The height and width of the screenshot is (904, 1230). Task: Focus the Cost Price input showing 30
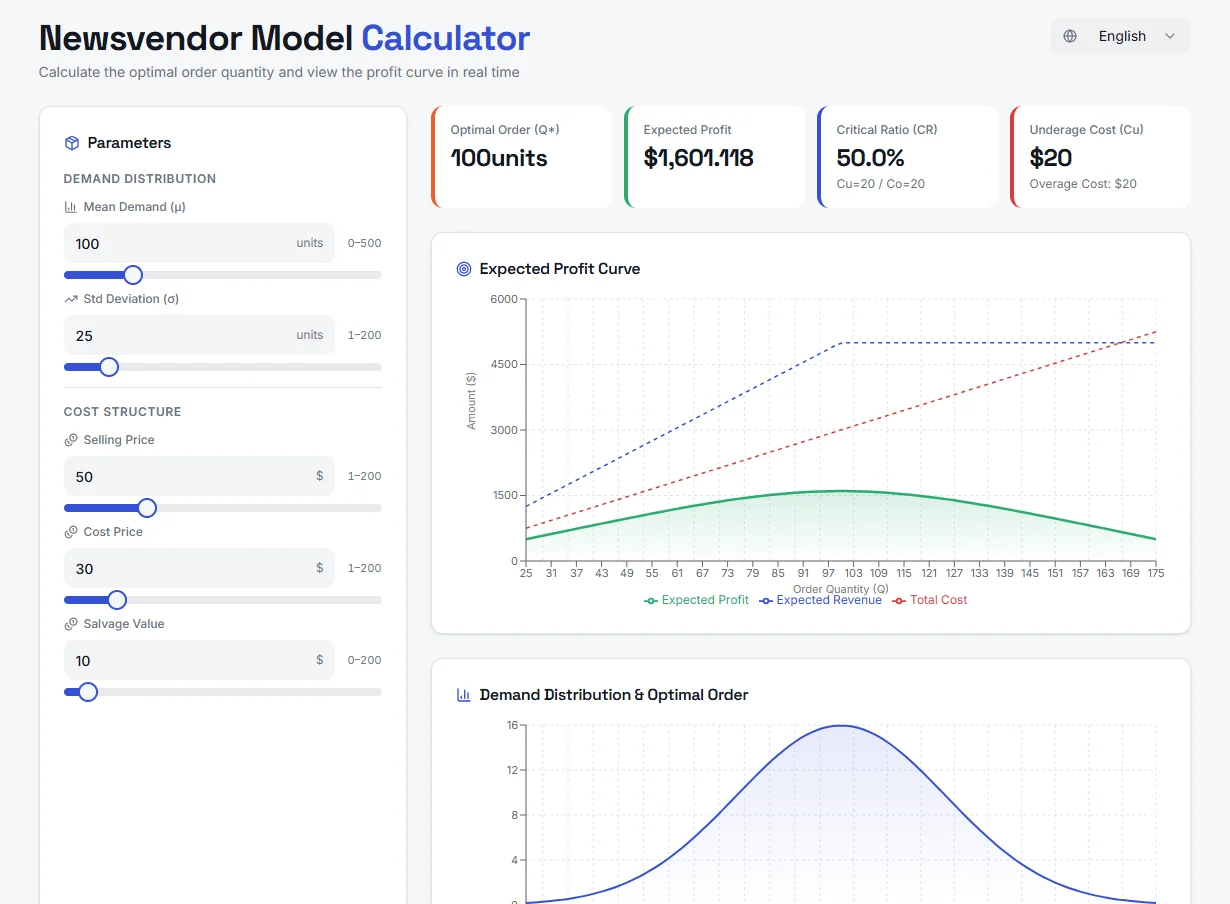click(x=199, y=568)
